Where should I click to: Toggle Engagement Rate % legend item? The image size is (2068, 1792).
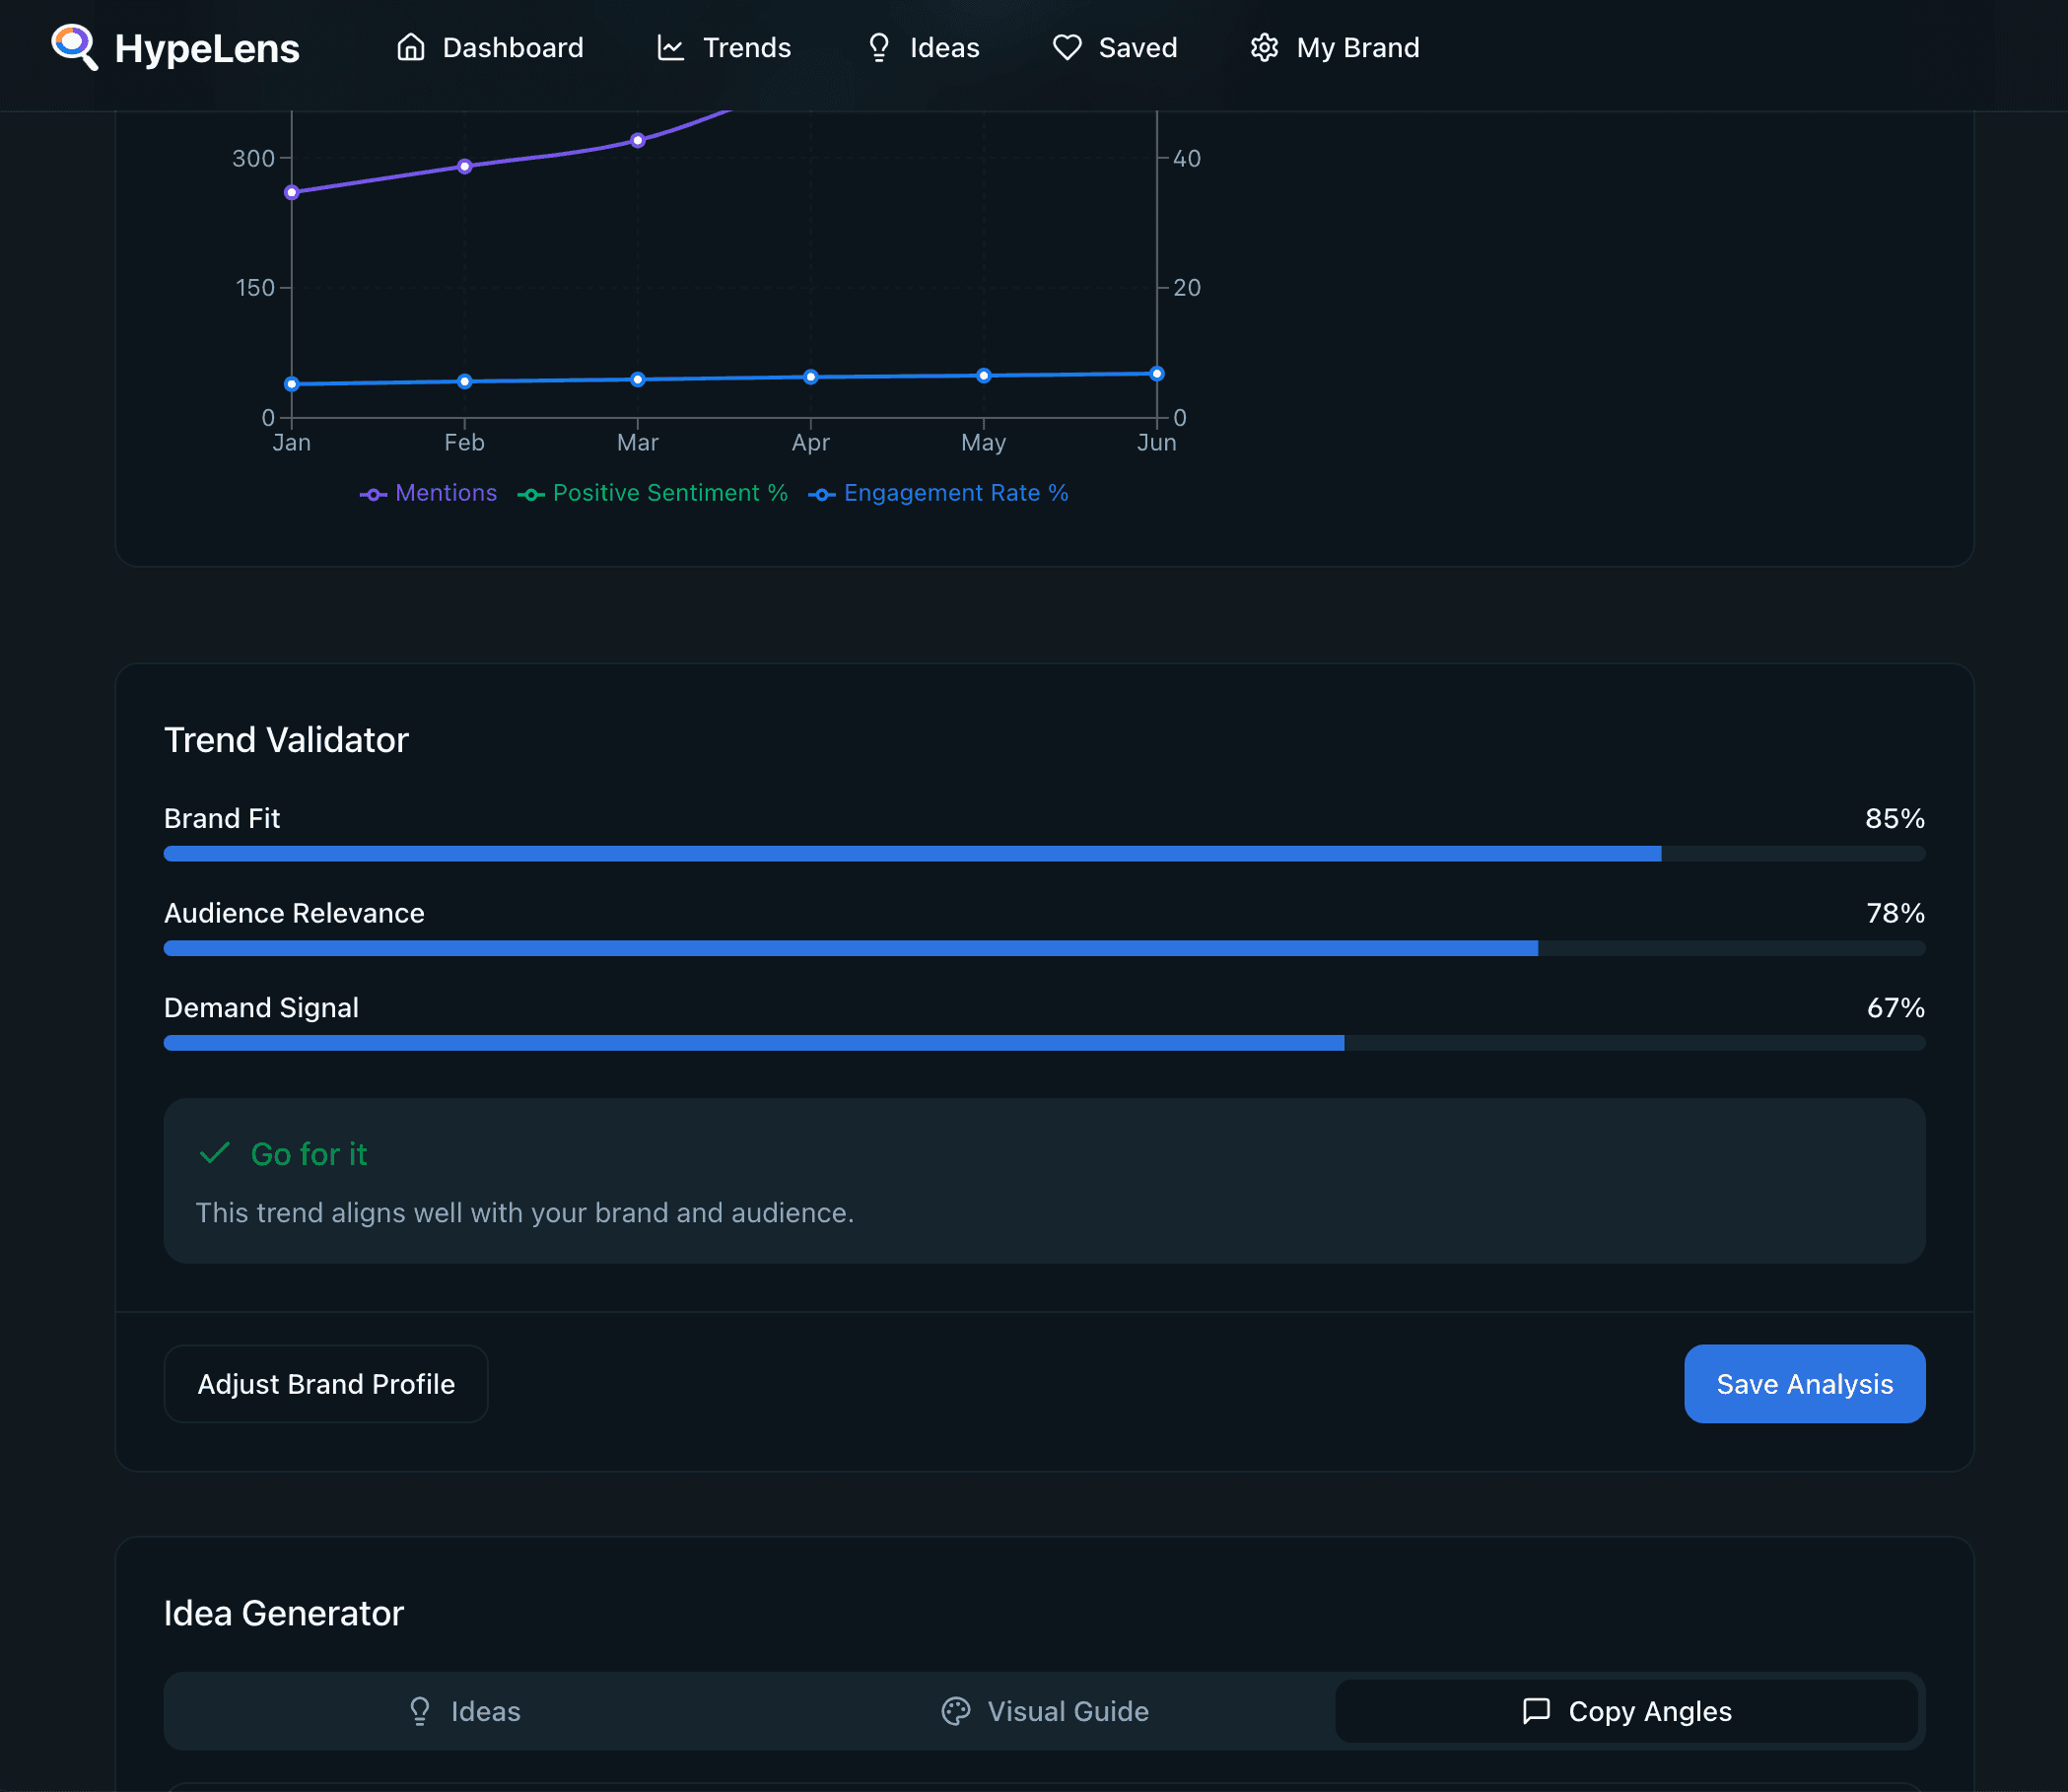click(939, 493)
